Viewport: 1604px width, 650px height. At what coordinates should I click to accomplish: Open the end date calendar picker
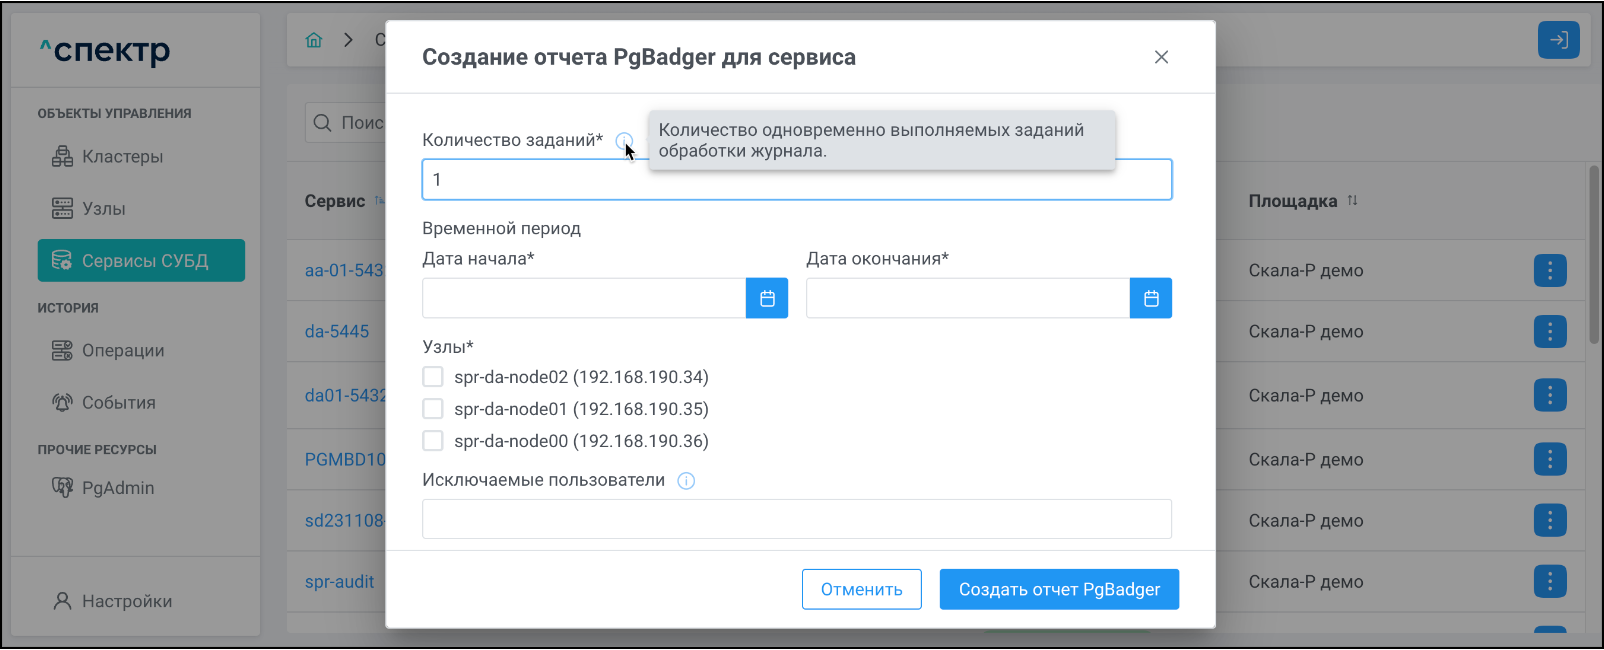[1151, 298]
